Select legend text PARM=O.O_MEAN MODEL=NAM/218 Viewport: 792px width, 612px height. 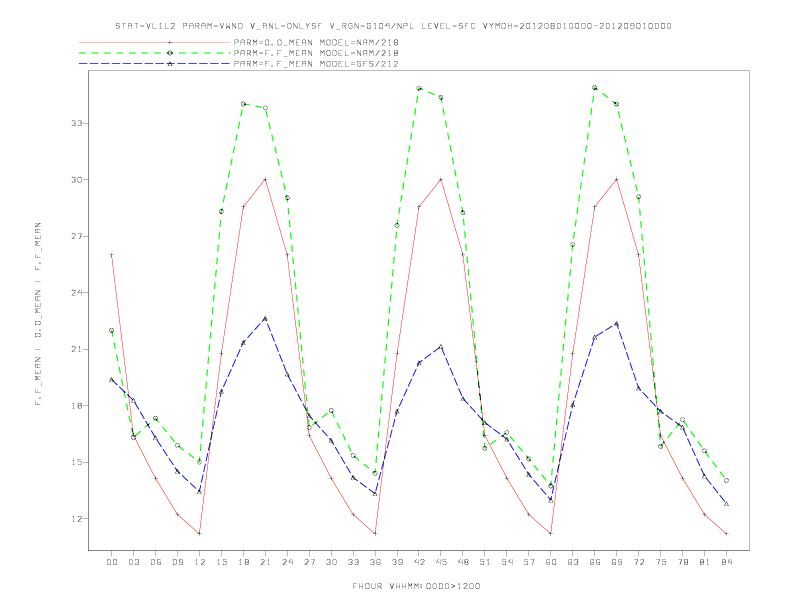coord(316,42)
